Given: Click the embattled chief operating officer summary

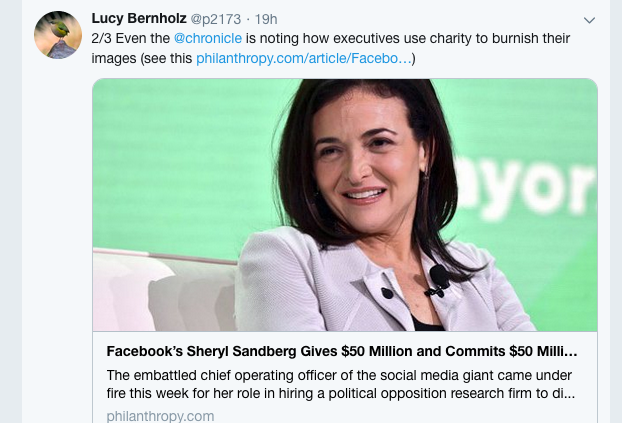Looking at the screenshot, I should click(342, 383).
